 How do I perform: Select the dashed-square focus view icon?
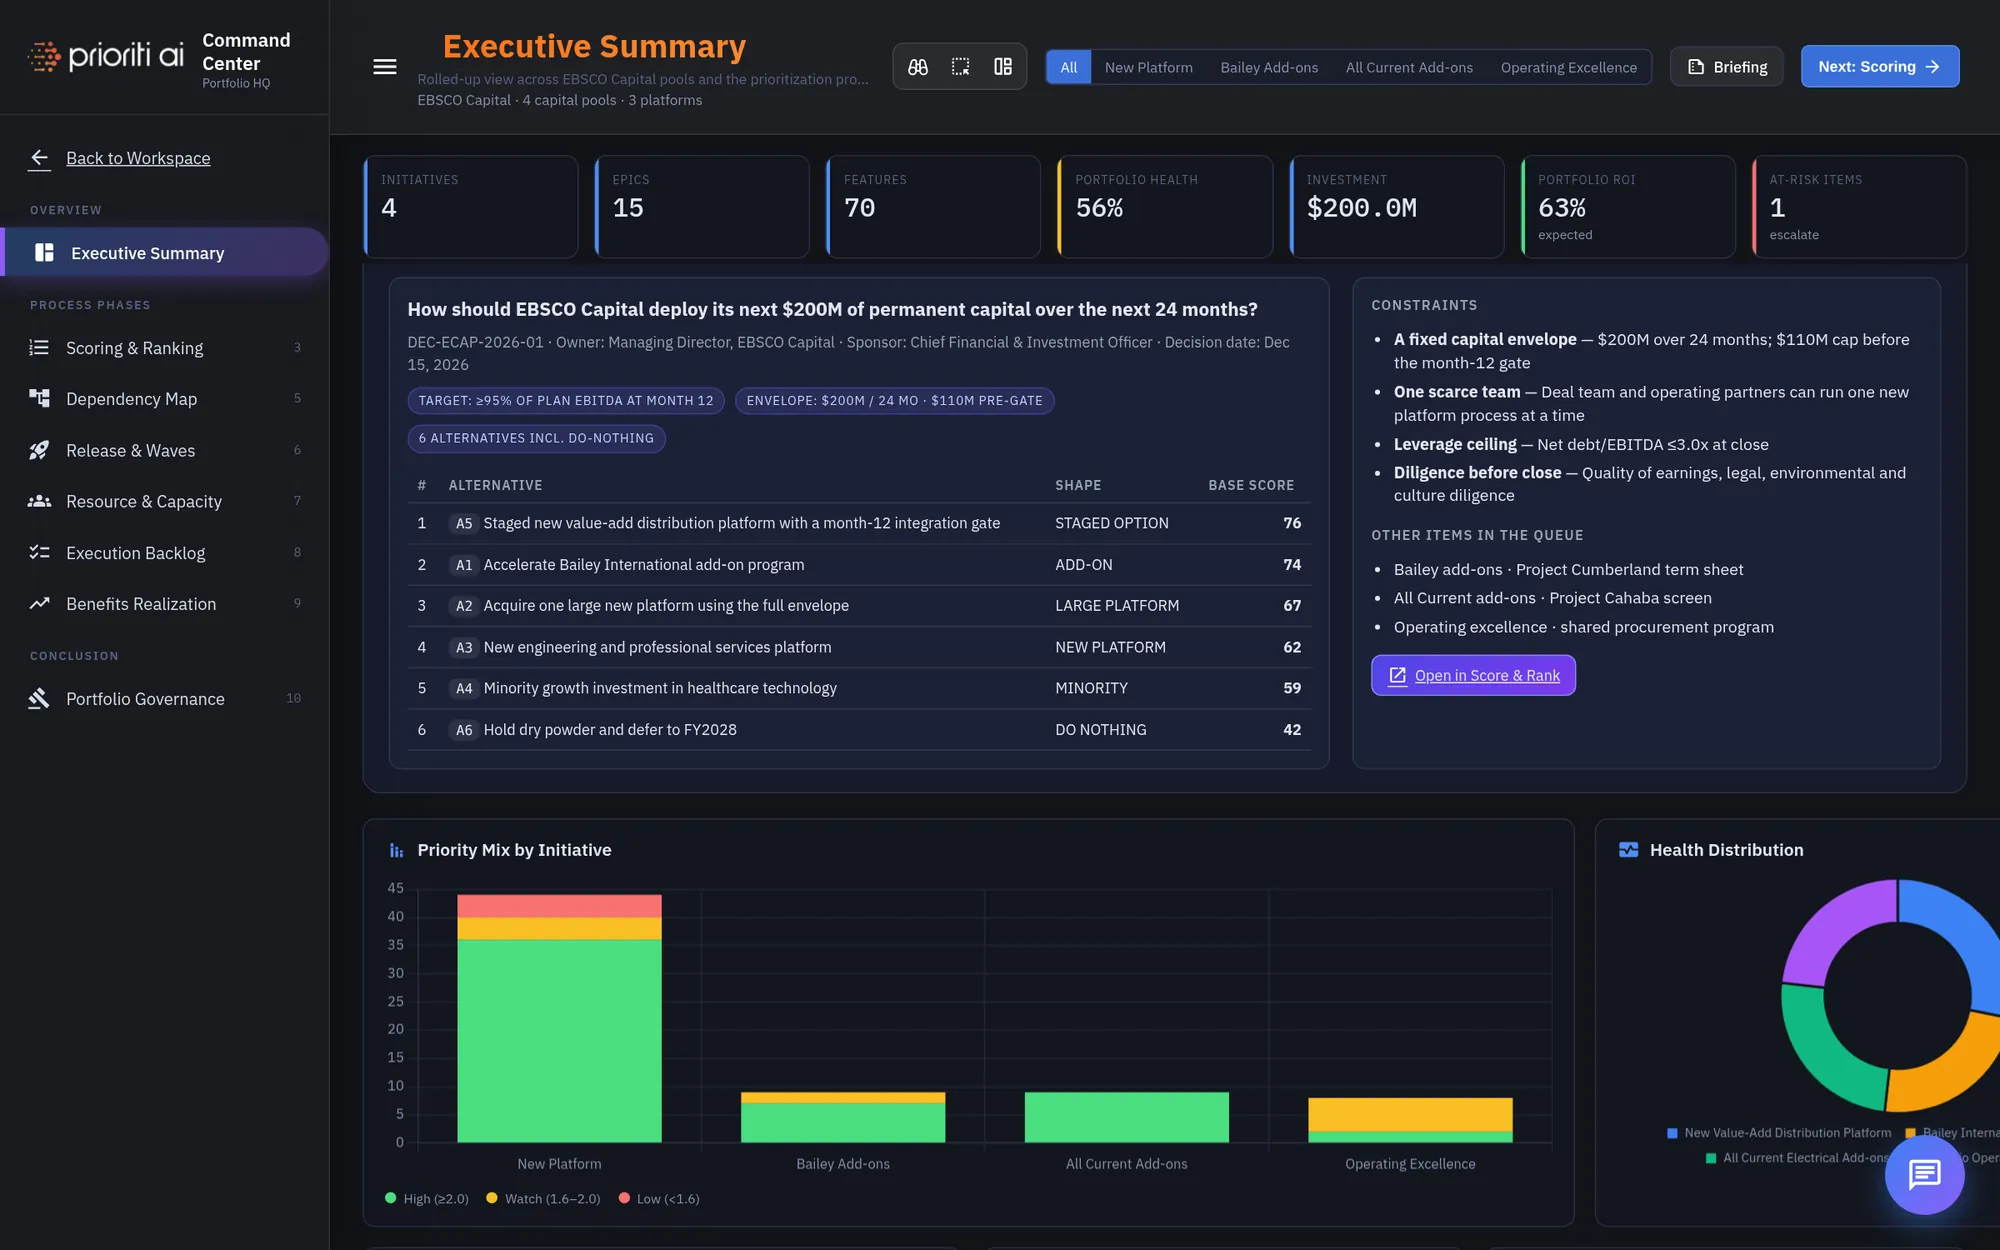coord(960,67)
